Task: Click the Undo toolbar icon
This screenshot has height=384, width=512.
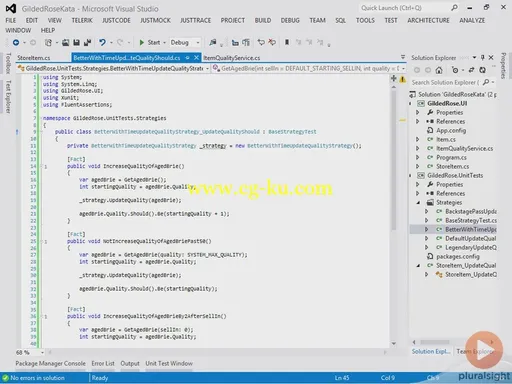Action: [x=102, y=42]
